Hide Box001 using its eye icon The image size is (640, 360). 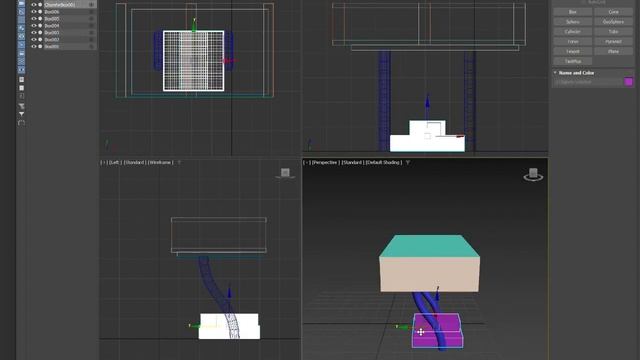pyautogui.click(x=34, y=47)
